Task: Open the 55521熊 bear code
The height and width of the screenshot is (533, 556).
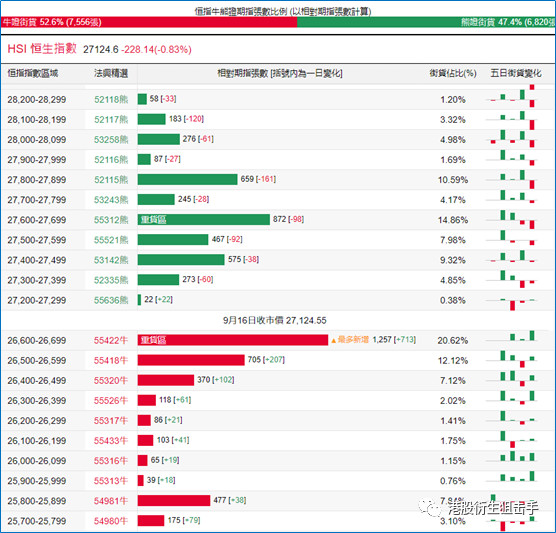Action: (x=111, y=240)
